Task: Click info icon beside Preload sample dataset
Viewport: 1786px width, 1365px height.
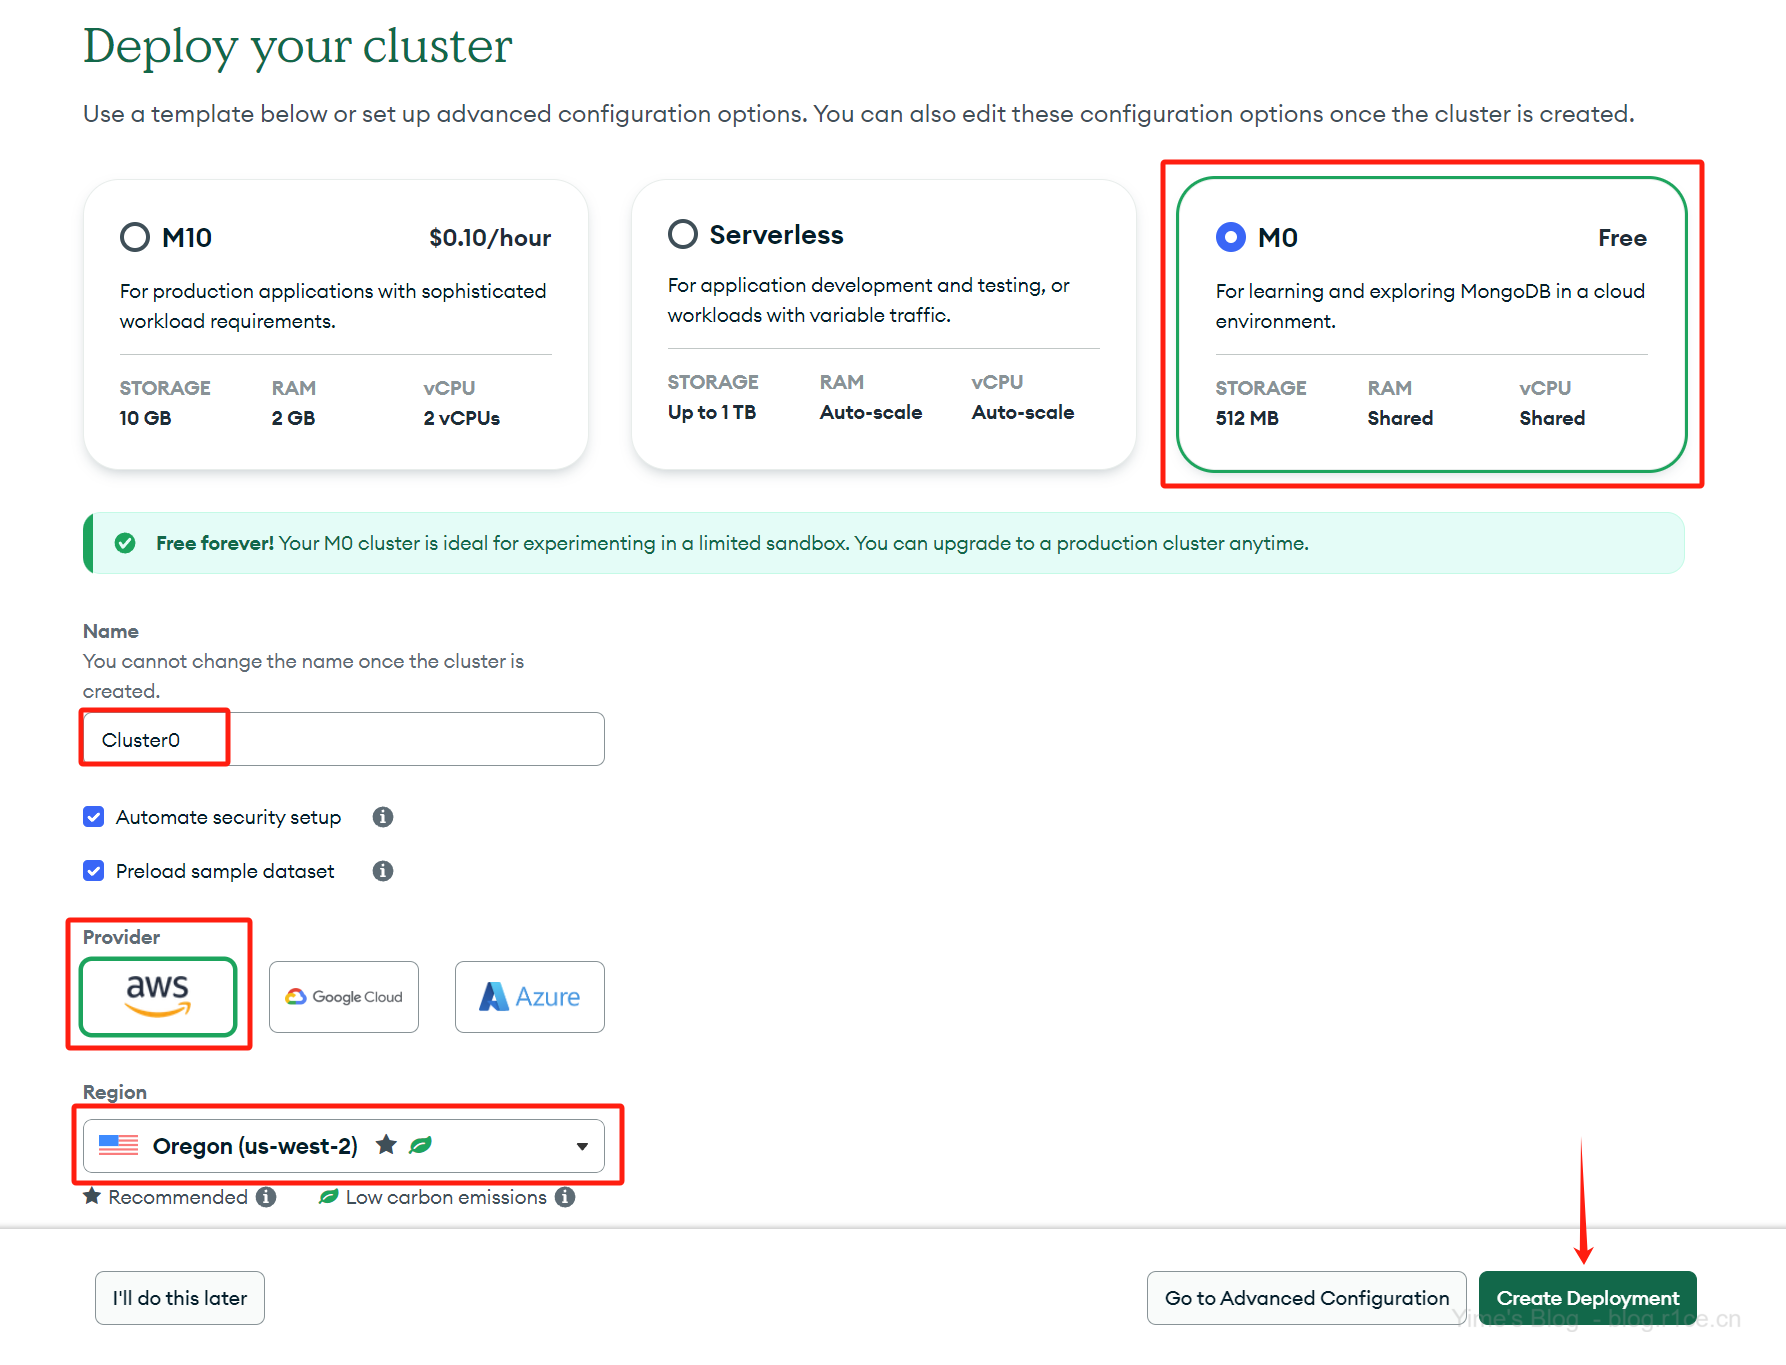Action: 382,871
